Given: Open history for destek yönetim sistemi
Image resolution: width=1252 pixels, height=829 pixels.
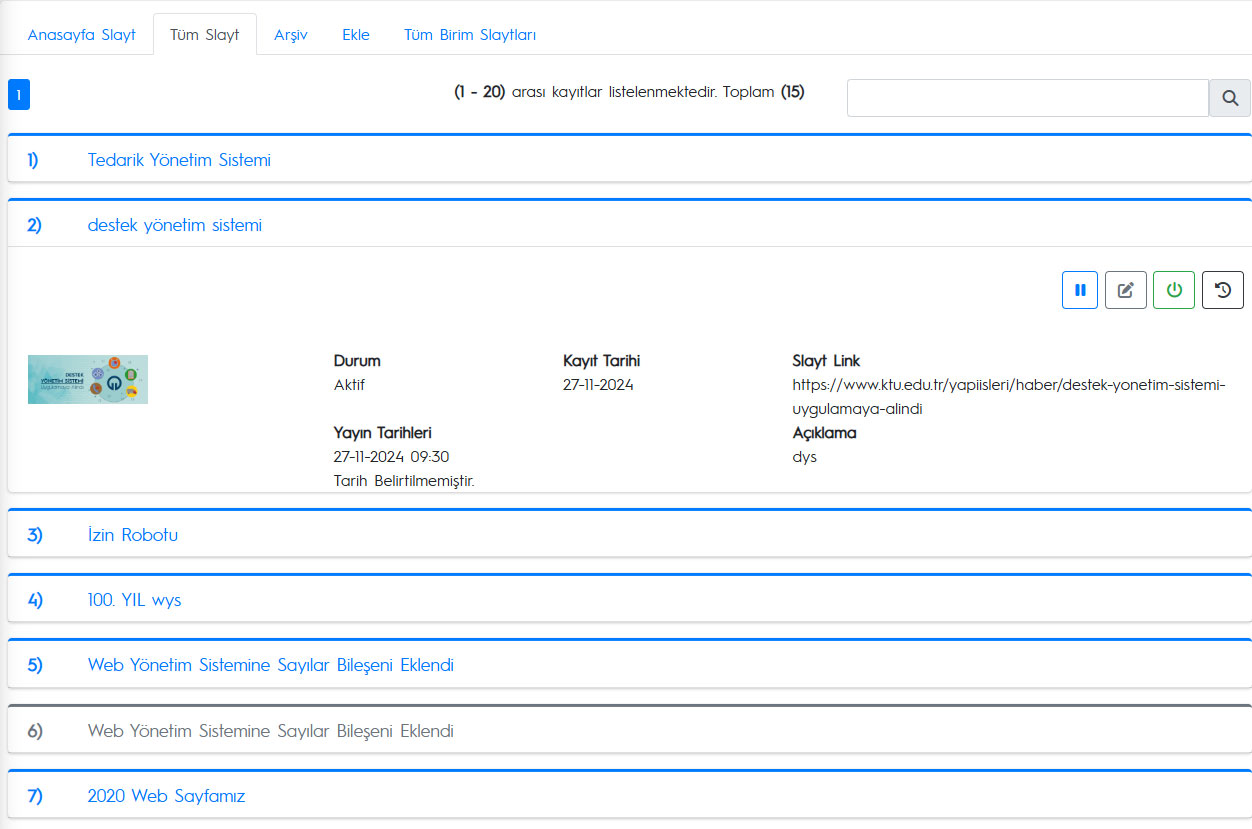Looking at the screenshot, I should [x=1222, y=290].
